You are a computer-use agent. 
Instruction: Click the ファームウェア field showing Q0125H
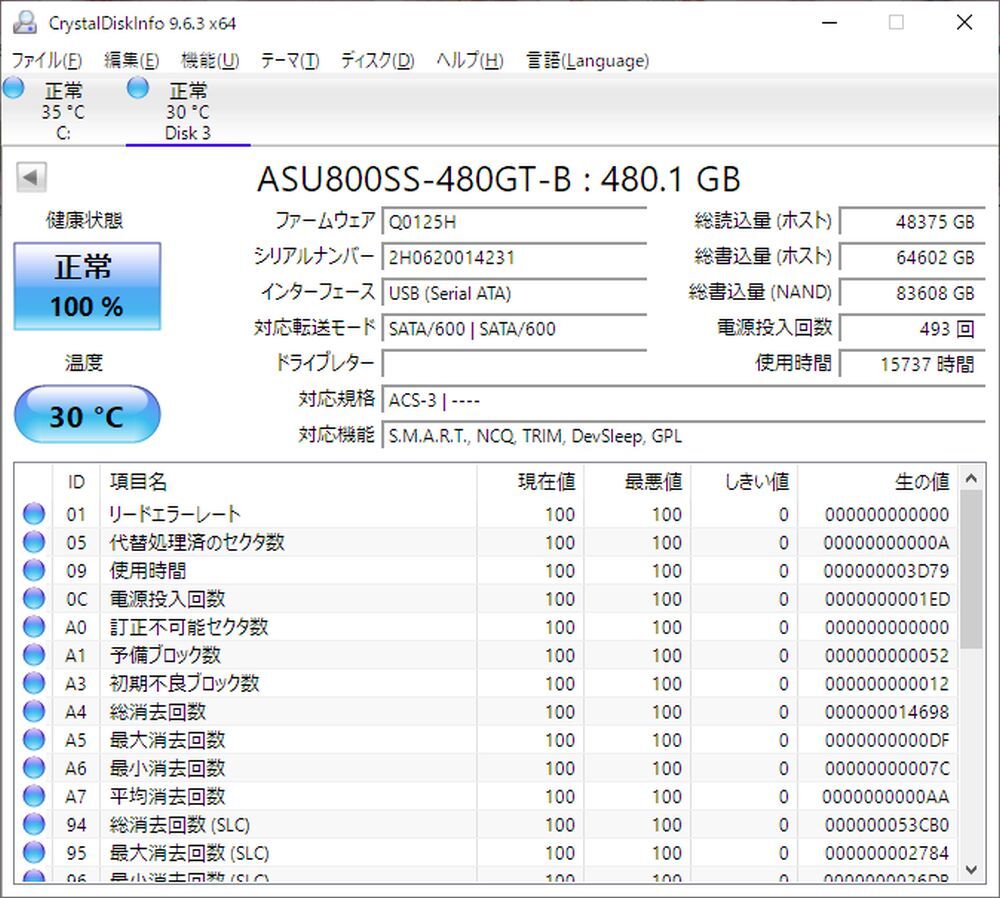[514, 222]
